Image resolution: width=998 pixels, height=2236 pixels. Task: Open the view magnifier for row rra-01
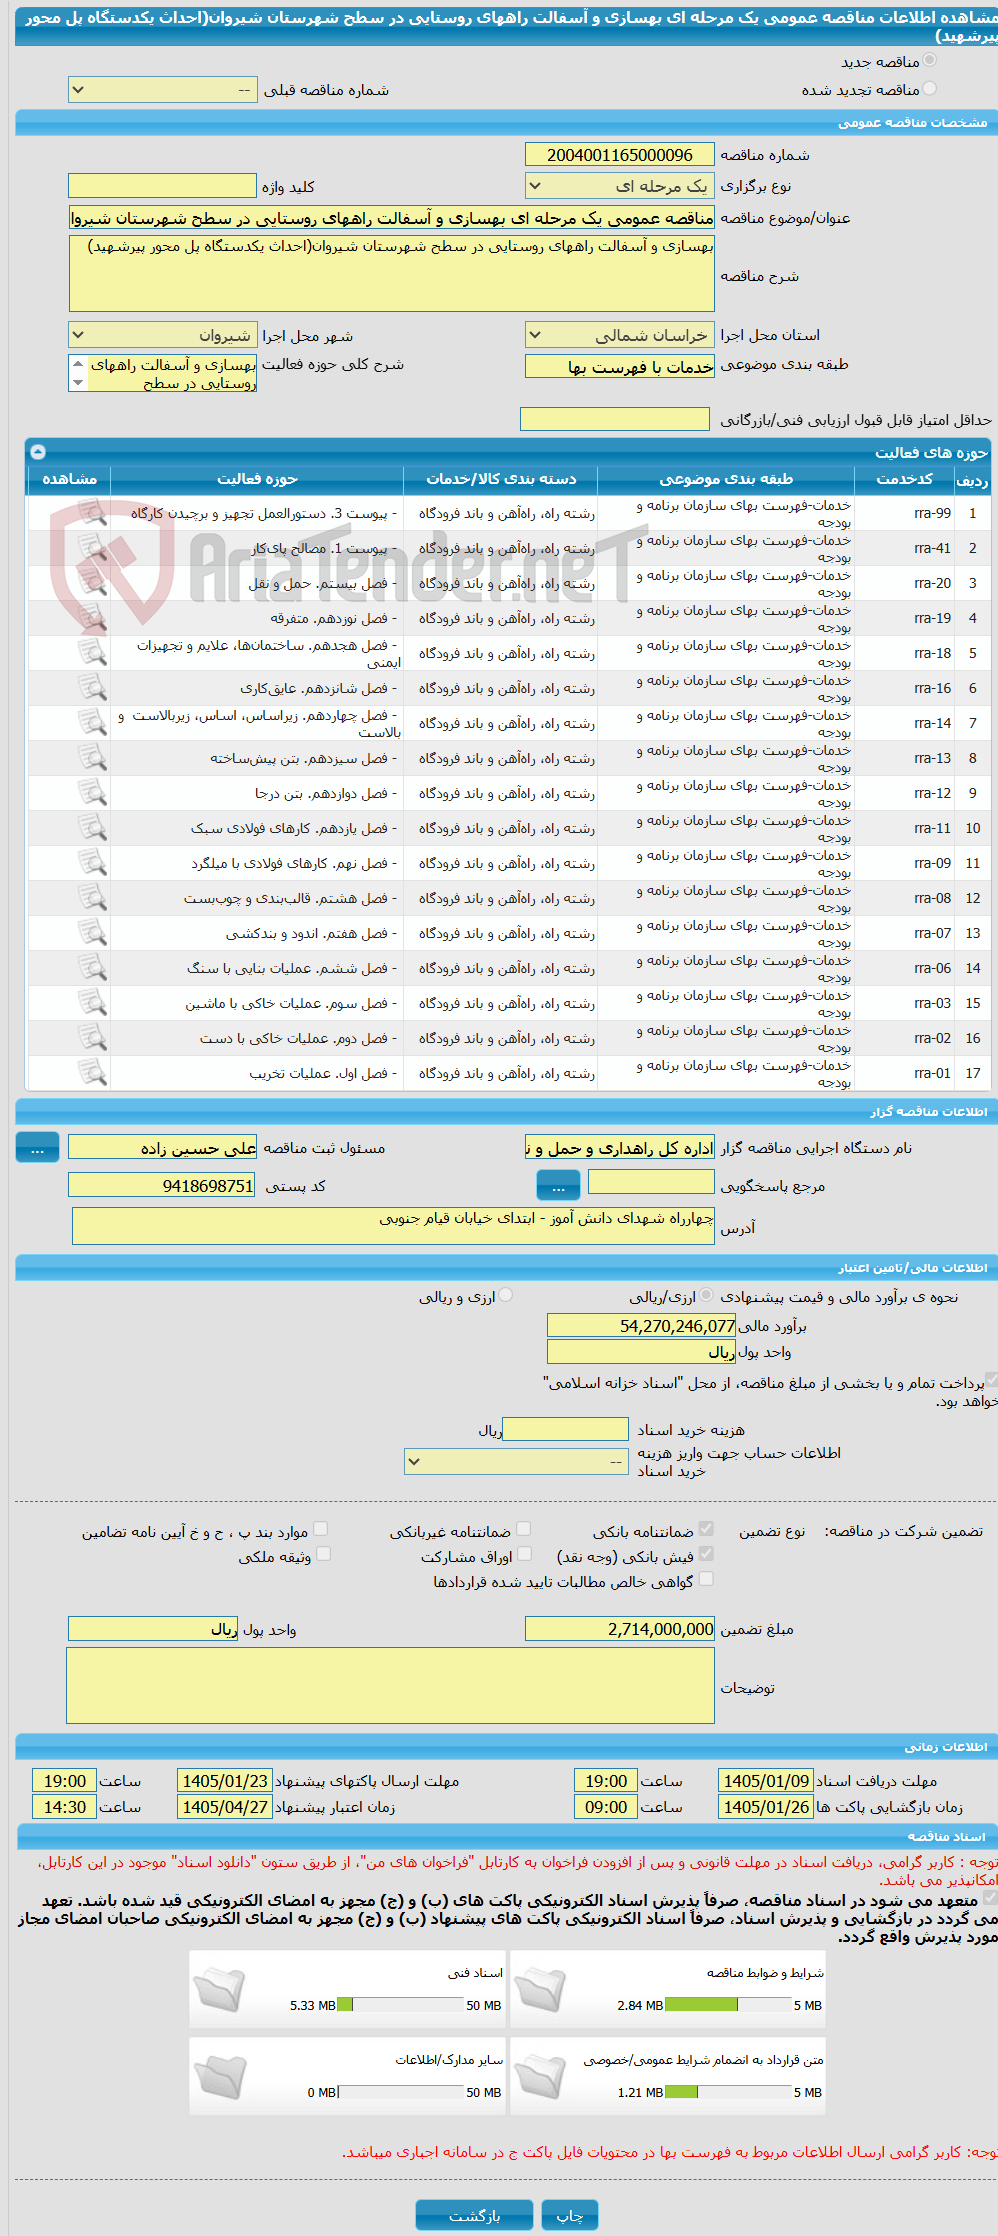pos(92,1073)
